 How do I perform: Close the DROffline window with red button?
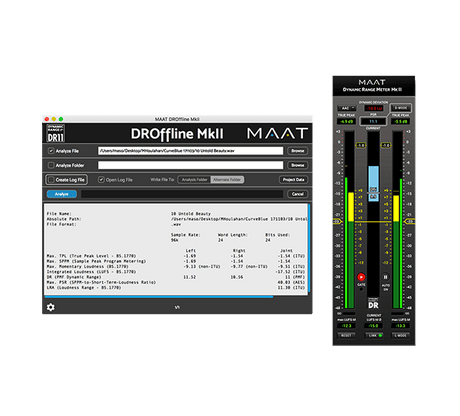[47, 119]
